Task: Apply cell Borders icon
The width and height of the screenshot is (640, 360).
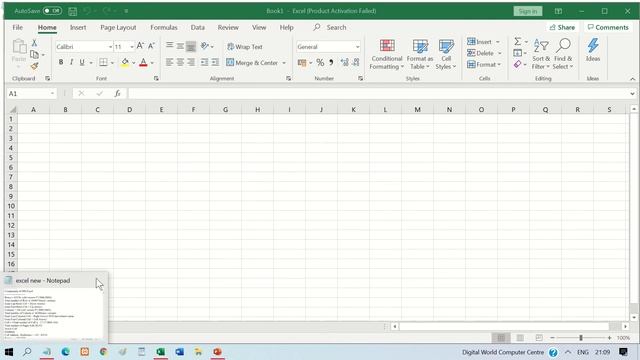Action: [103, 62]
